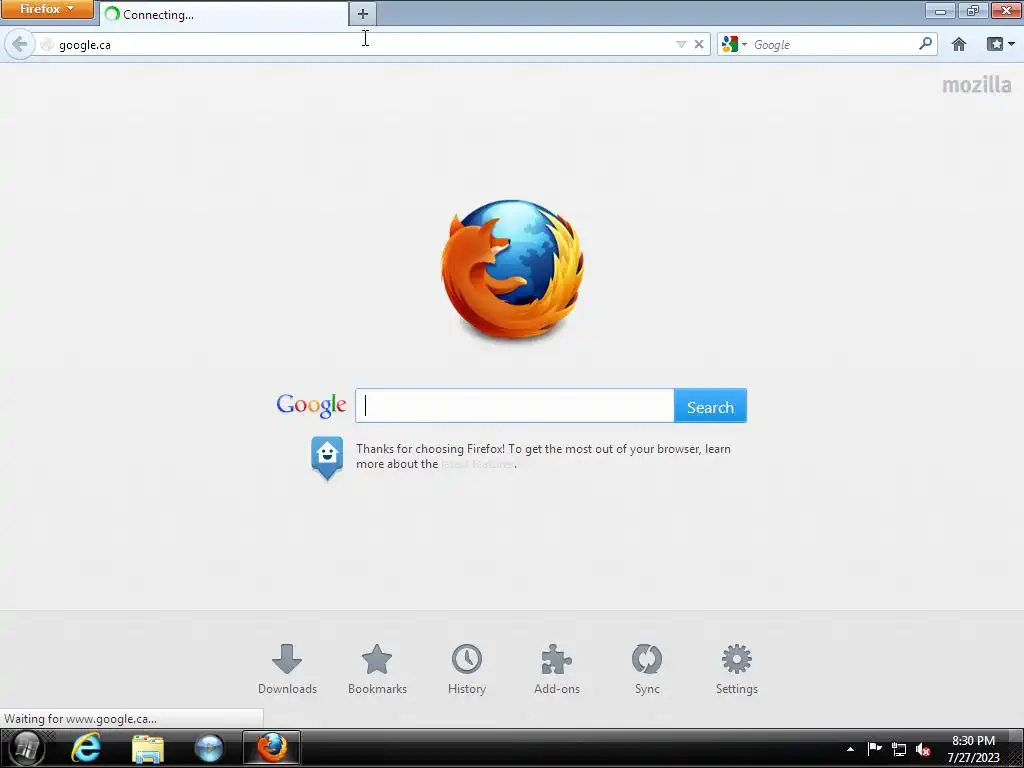Image resolution: width=1024 pixels, height=768 pixels.
Task: Open Settings from the bottom launcher
Action: coord(737,669)
